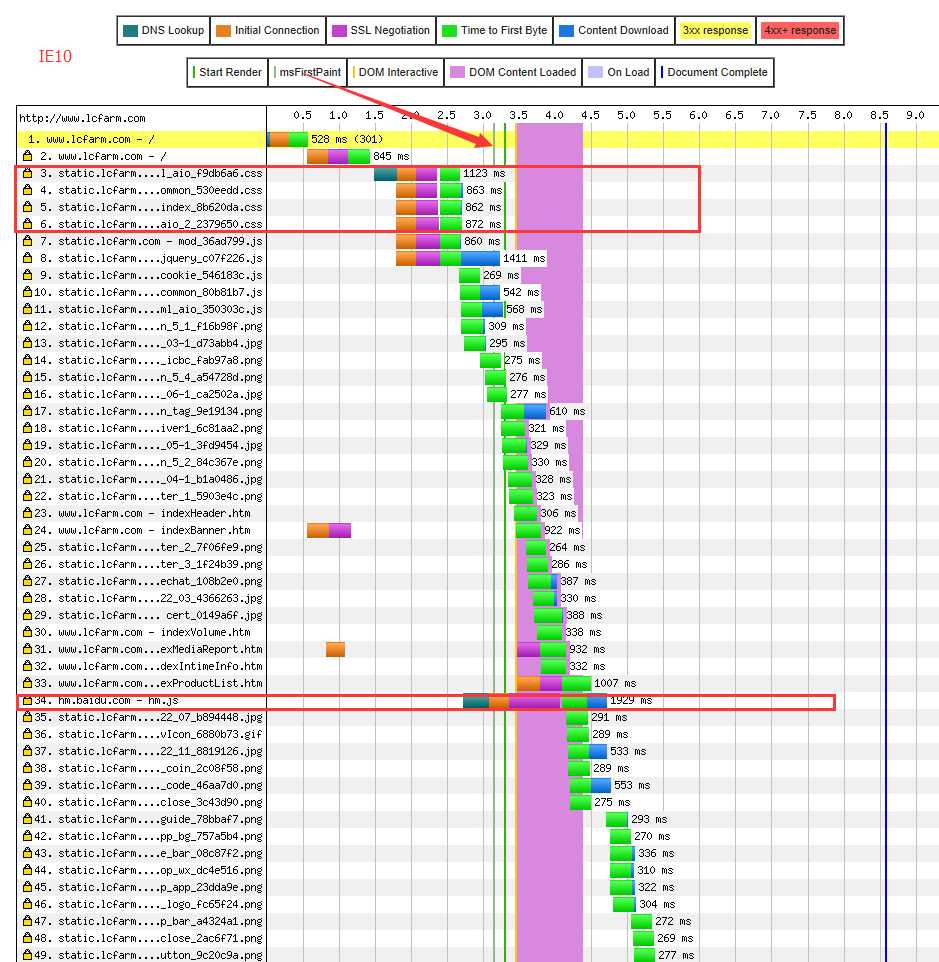
Task: Click the lock icon beside indexHeader.htm
Action: tap(27, 513)
